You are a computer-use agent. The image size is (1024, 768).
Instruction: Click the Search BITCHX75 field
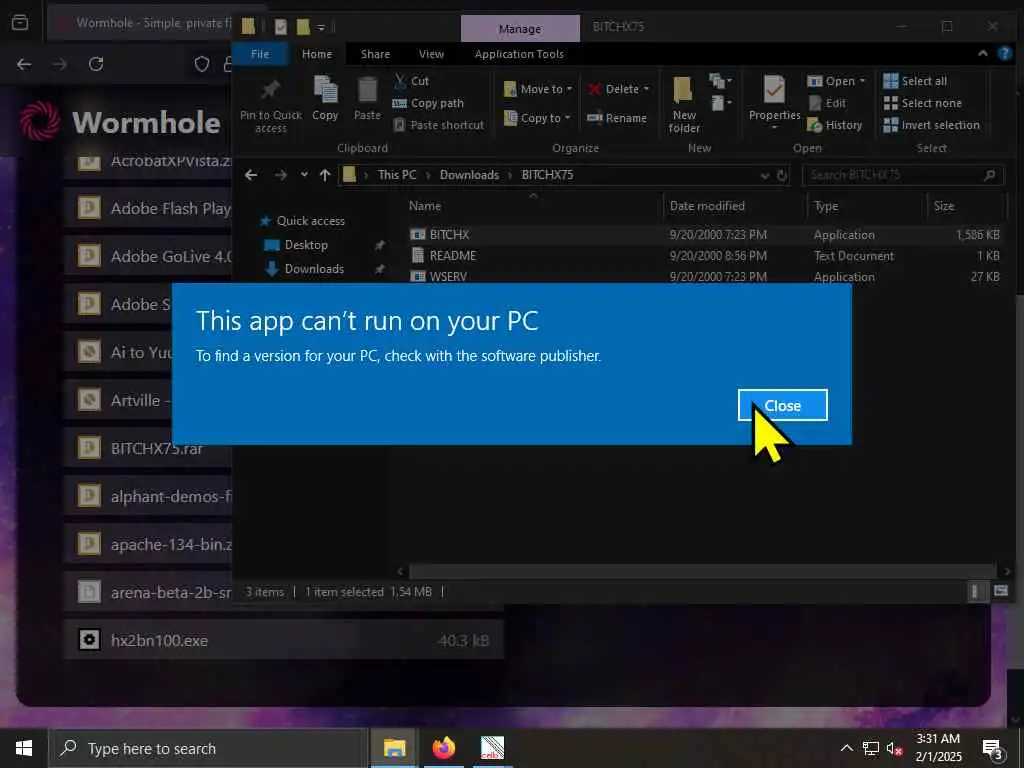(903, 175)
